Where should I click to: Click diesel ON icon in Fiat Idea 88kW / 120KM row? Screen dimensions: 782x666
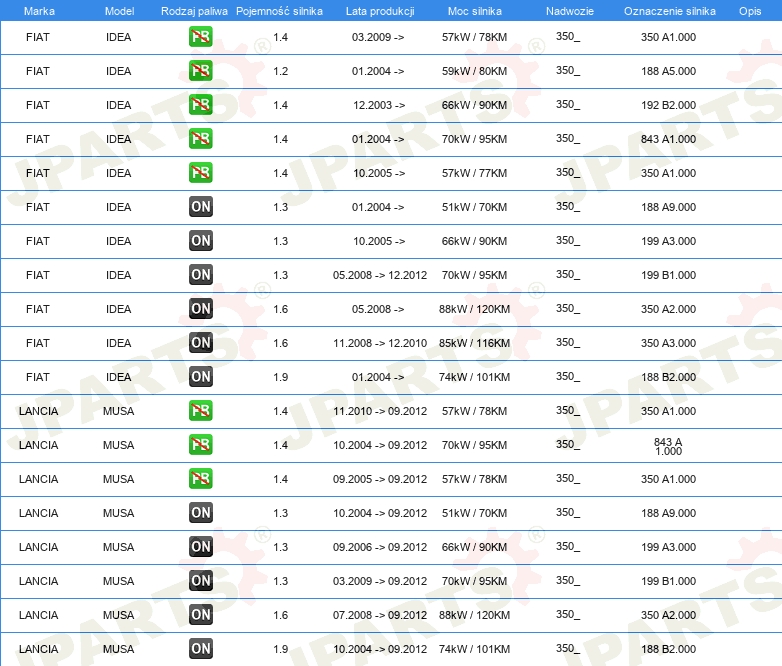(x=200, y=308)
